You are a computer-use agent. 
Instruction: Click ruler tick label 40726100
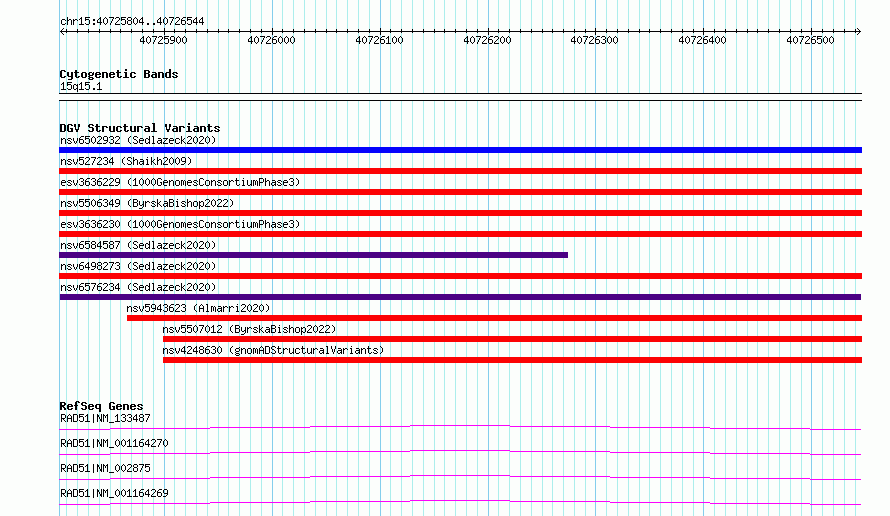pyautogui.click(x=379, y=40)
